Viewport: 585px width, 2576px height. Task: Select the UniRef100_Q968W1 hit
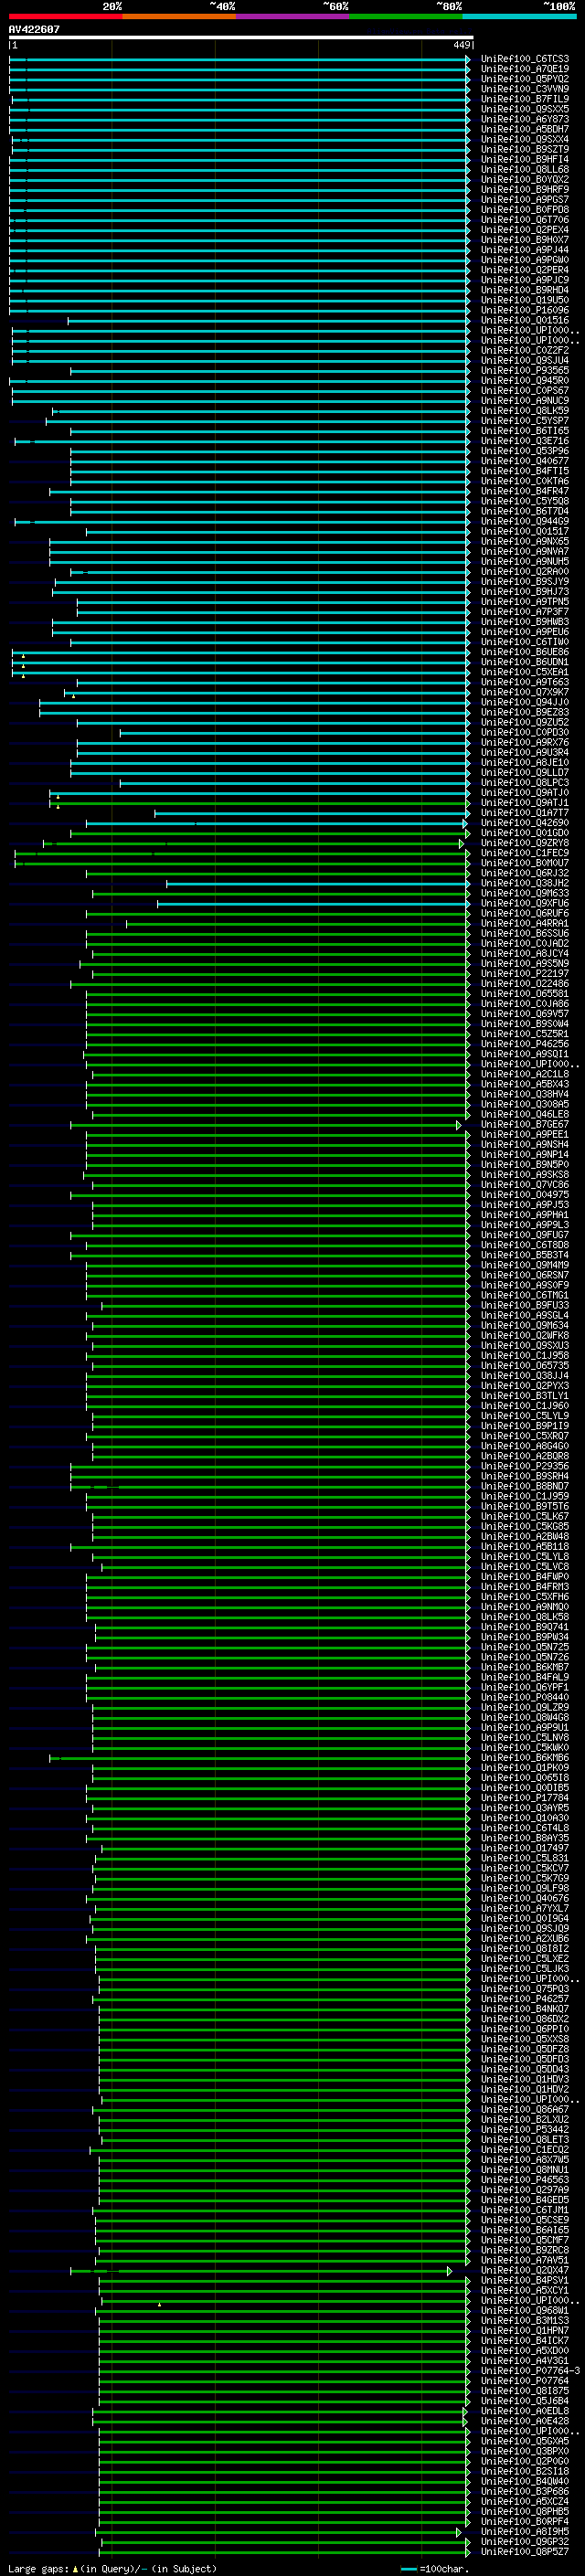click(524, 2310)
